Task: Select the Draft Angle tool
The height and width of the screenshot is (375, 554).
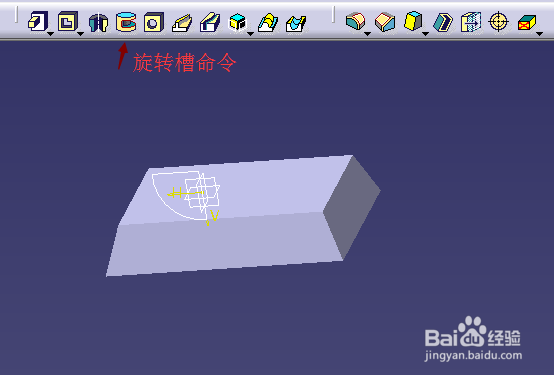Action: point(413,21)
